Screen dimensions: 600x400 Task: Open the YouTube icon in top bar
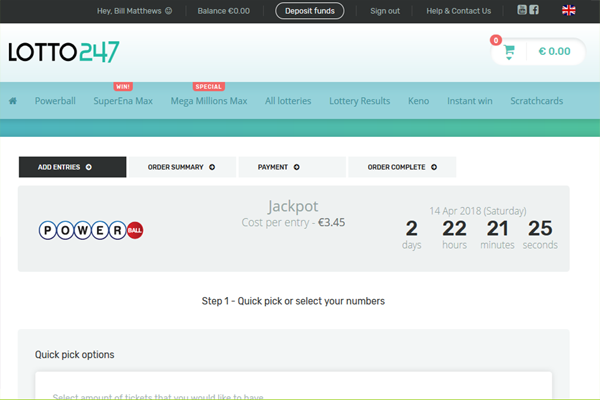coord(522,10)
